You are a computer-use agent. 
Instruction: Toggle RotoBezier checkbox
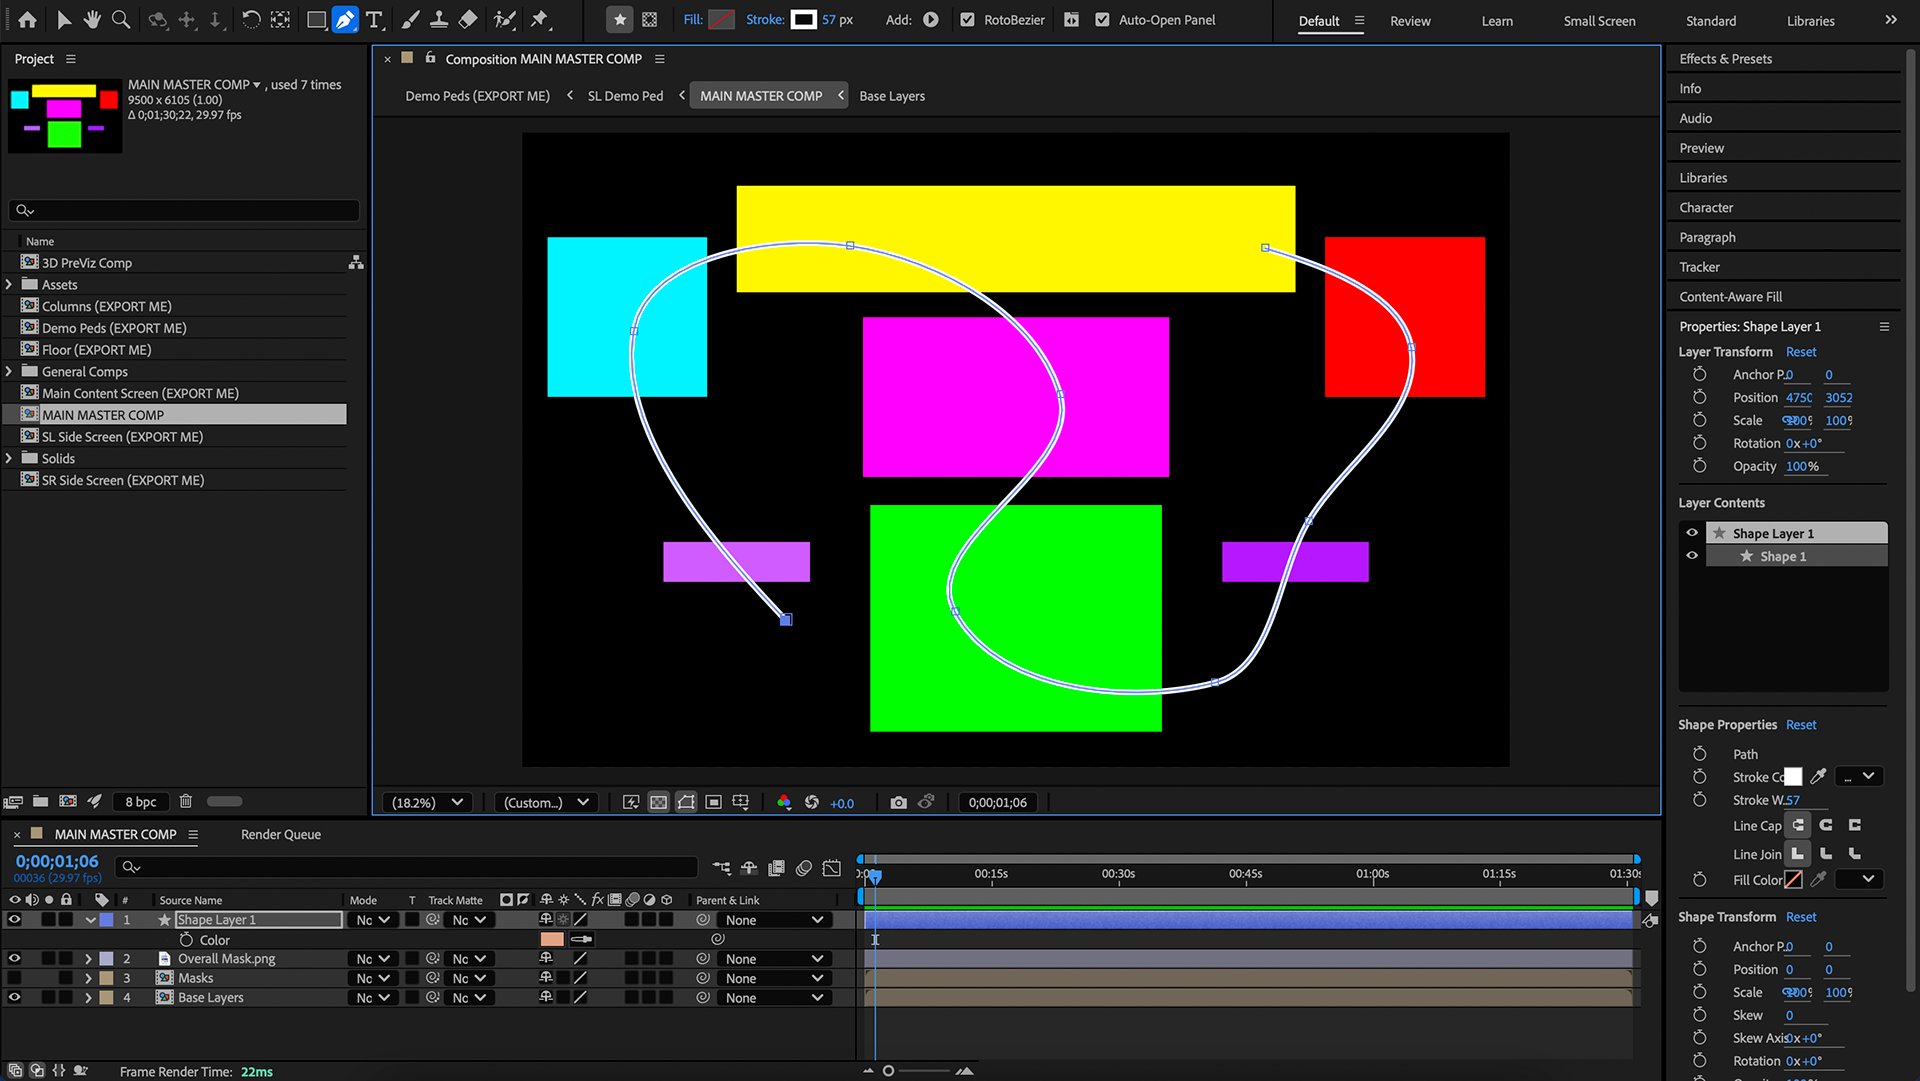(x=967, y=19)
